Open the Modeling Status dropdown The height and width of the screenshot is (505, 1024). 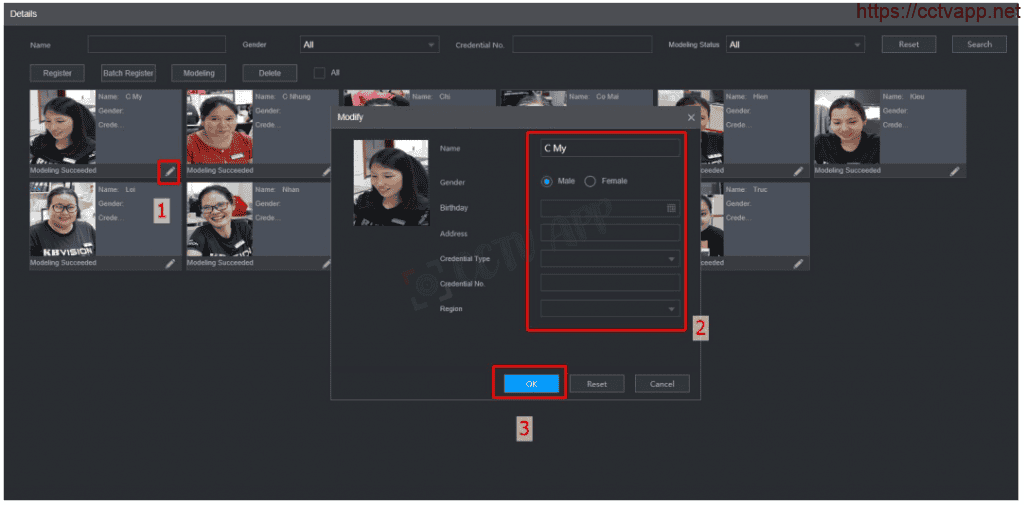[x=795, y=44]
